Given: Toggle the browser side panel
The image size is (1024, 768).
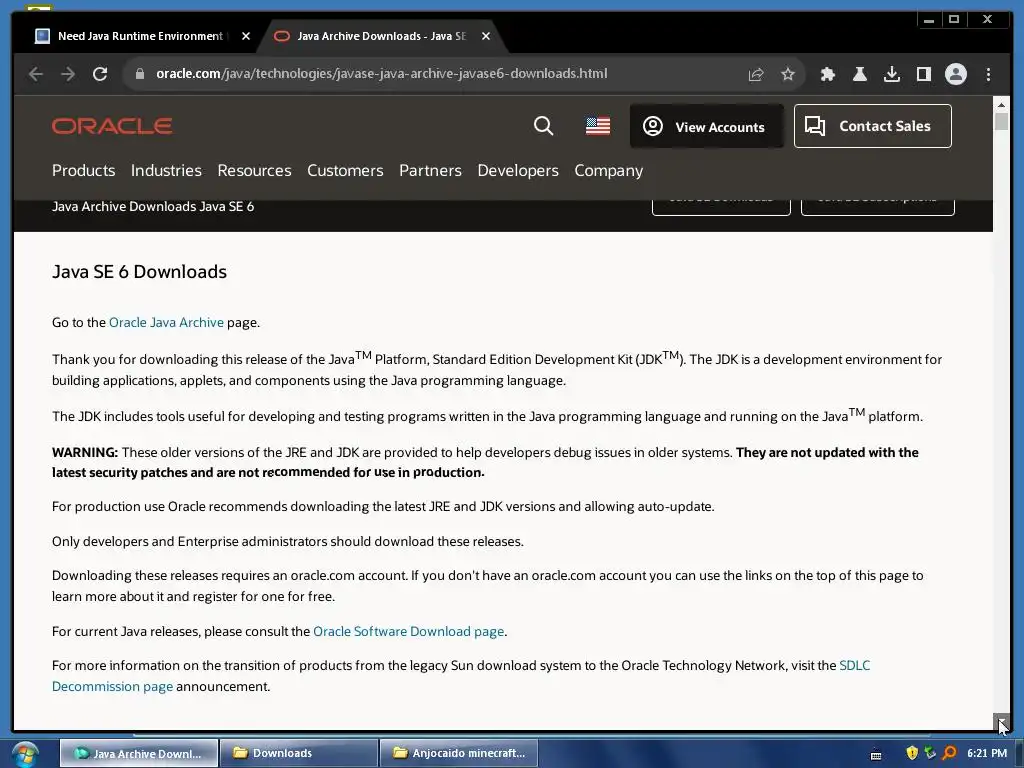Looking at the screenshot, I should (923, 74).
